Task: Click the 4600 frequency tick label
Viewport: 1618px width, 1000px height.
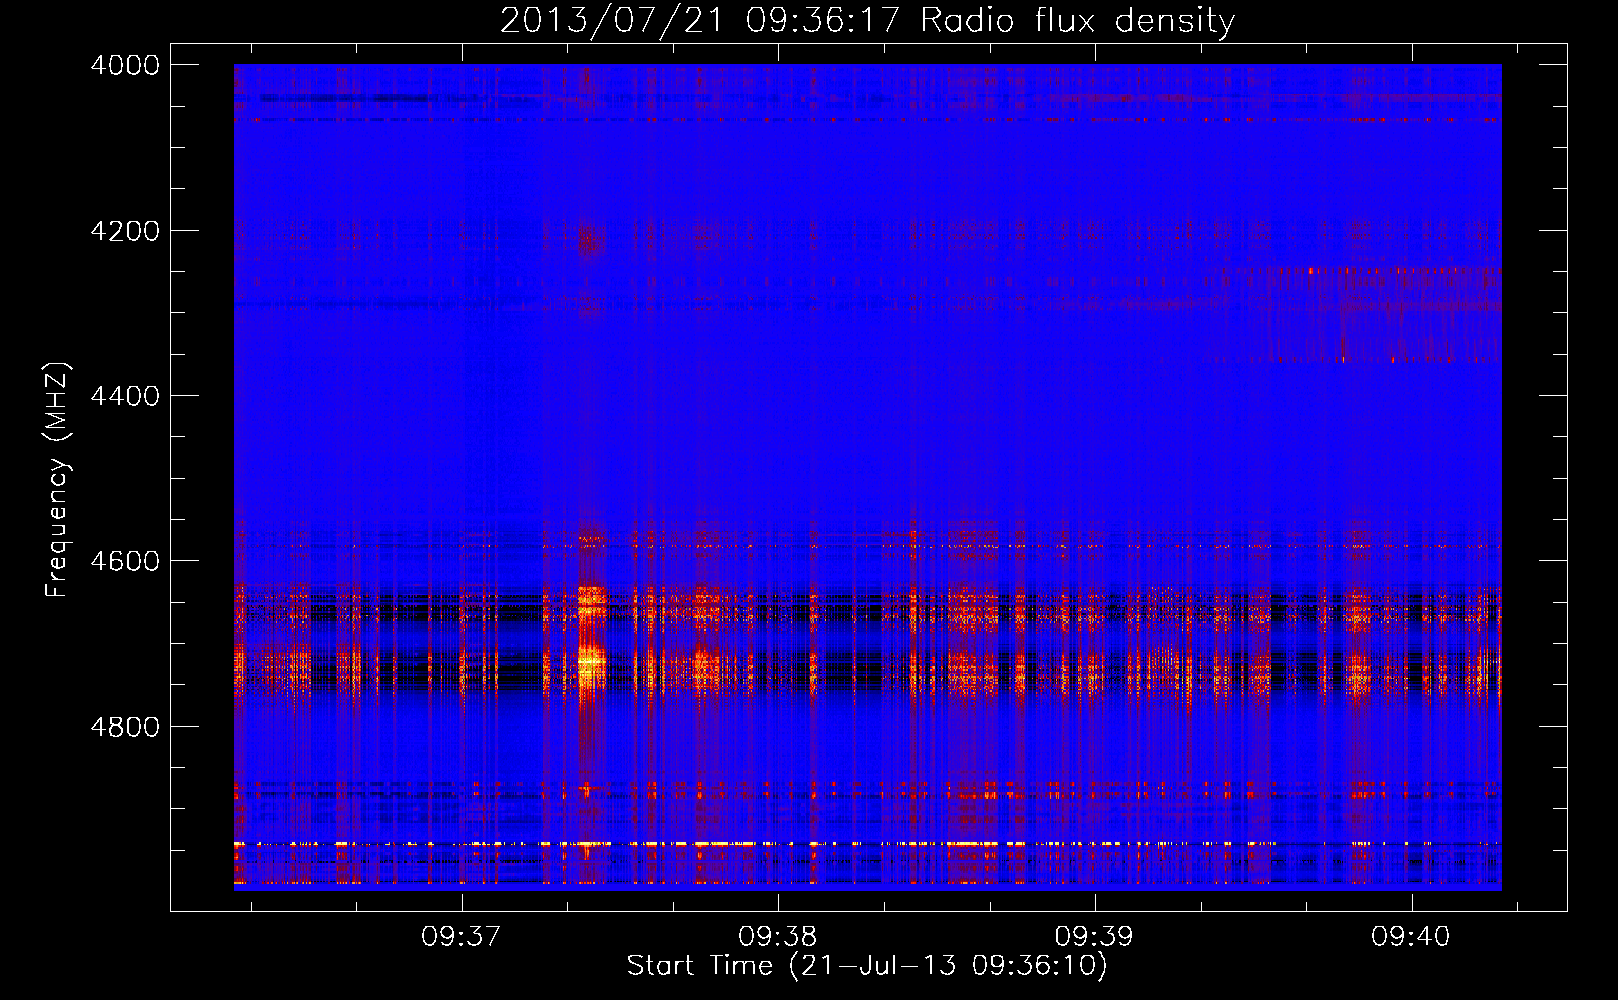Action: click(x=125, y=561)
